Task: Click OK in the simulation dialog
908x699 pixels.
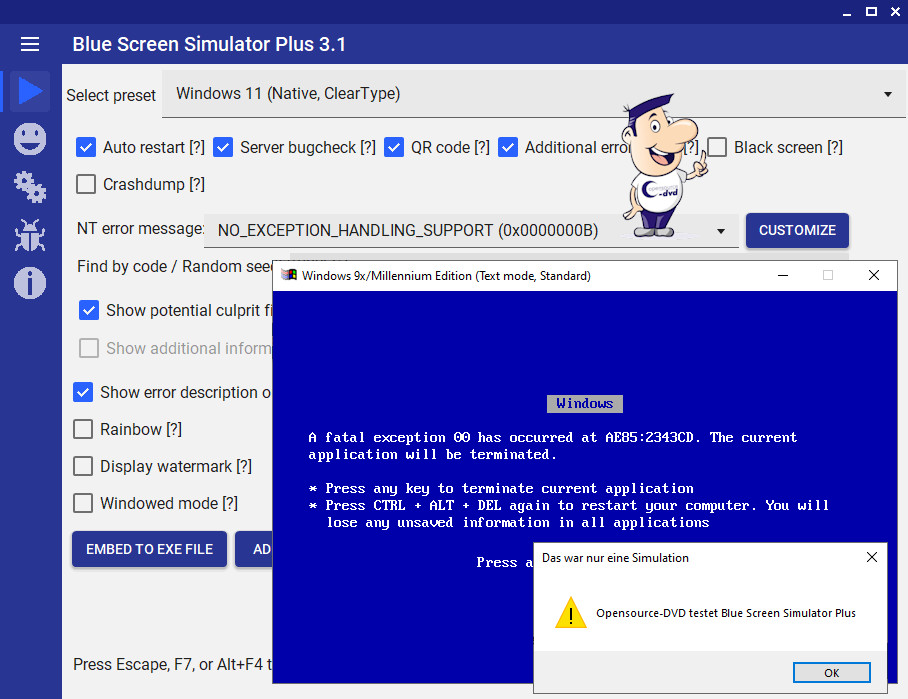Action: 831,673
